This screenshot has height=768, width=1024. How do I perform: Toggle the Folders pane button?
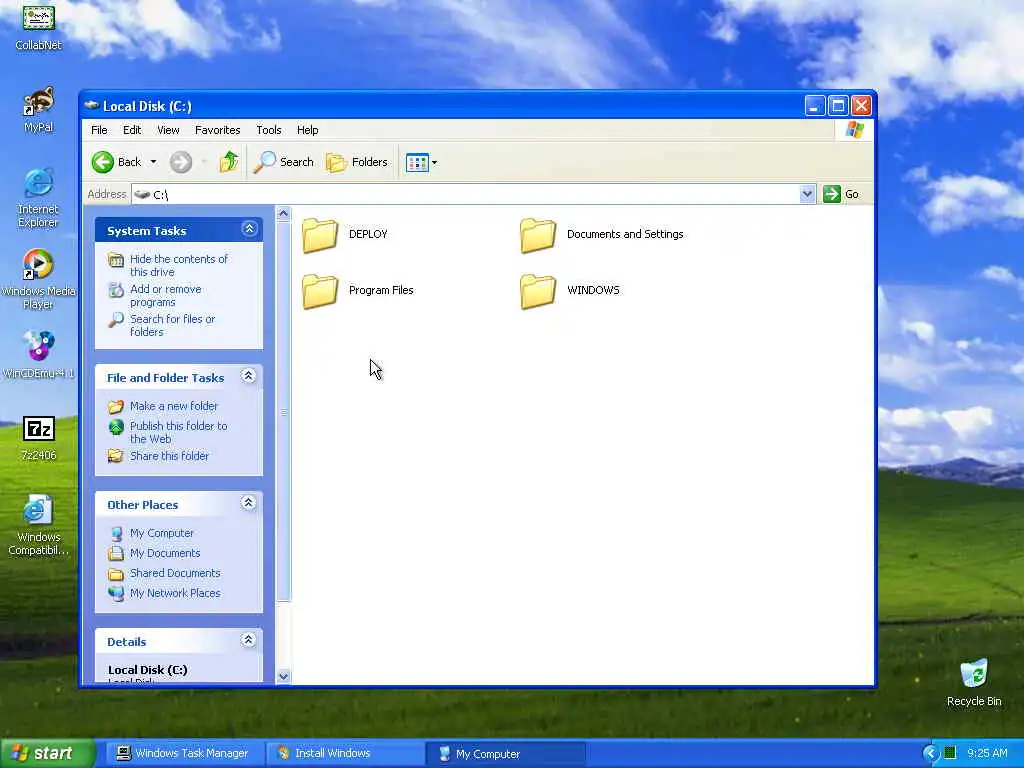click(x=357, y=162)
